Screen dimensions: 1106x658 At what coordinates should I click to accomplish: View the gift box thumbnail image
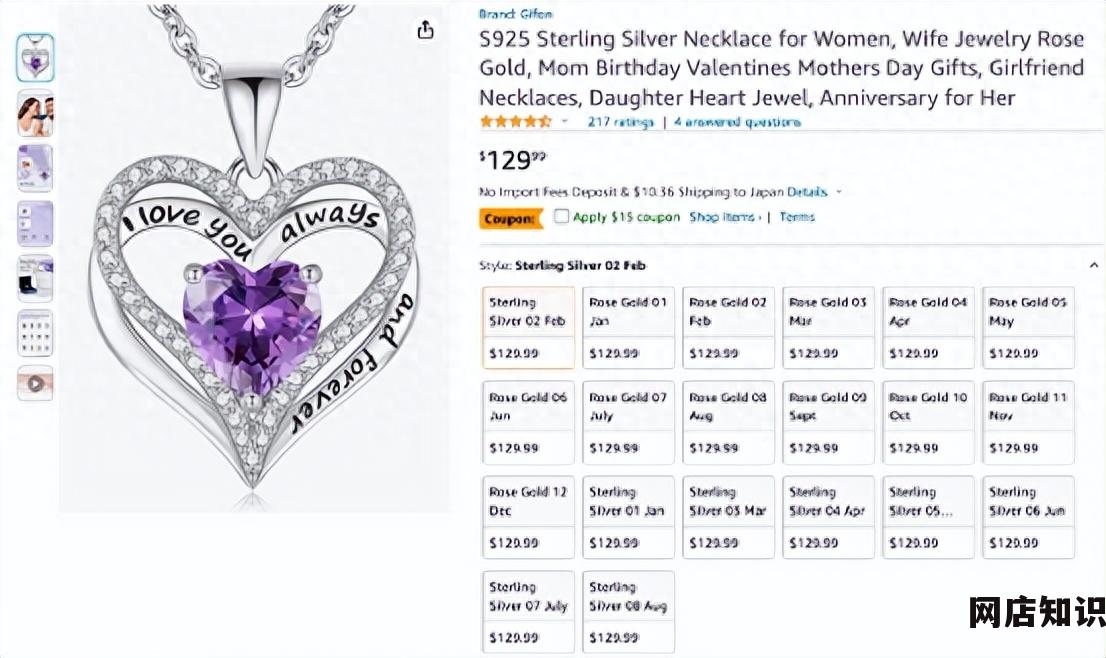[35, 278]
